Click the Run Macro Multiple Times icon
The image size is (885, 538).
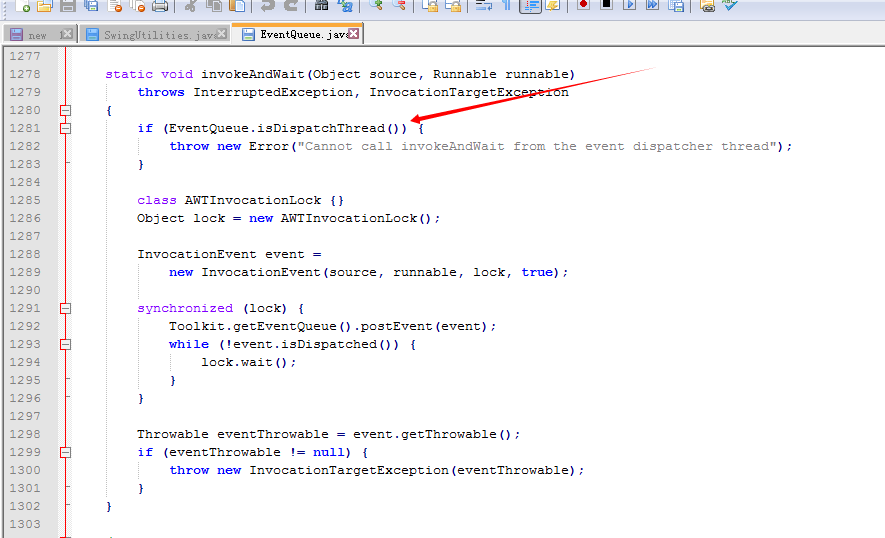(x=652, y=5)
